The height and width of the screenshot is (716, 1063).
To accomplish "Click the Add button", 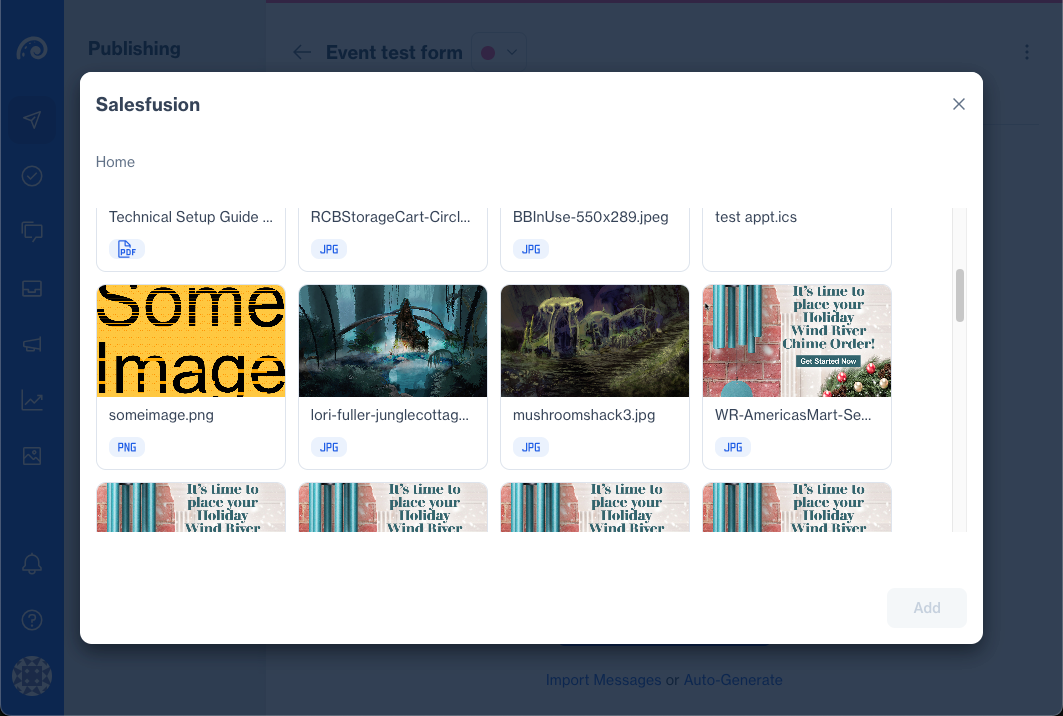I will (926, 608).
